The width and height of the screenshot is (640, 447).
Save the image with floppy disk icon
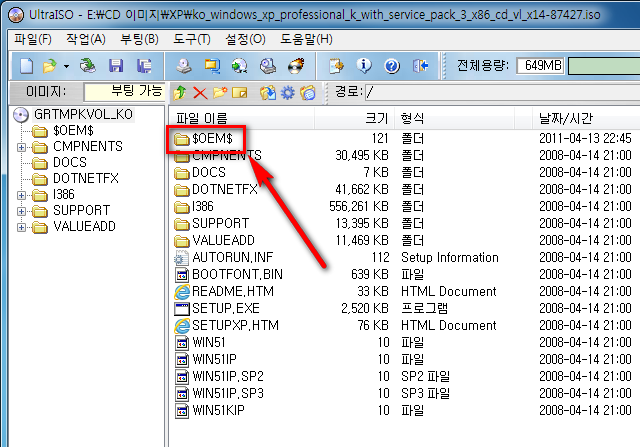pyautogui.click(x=116, y=66)
